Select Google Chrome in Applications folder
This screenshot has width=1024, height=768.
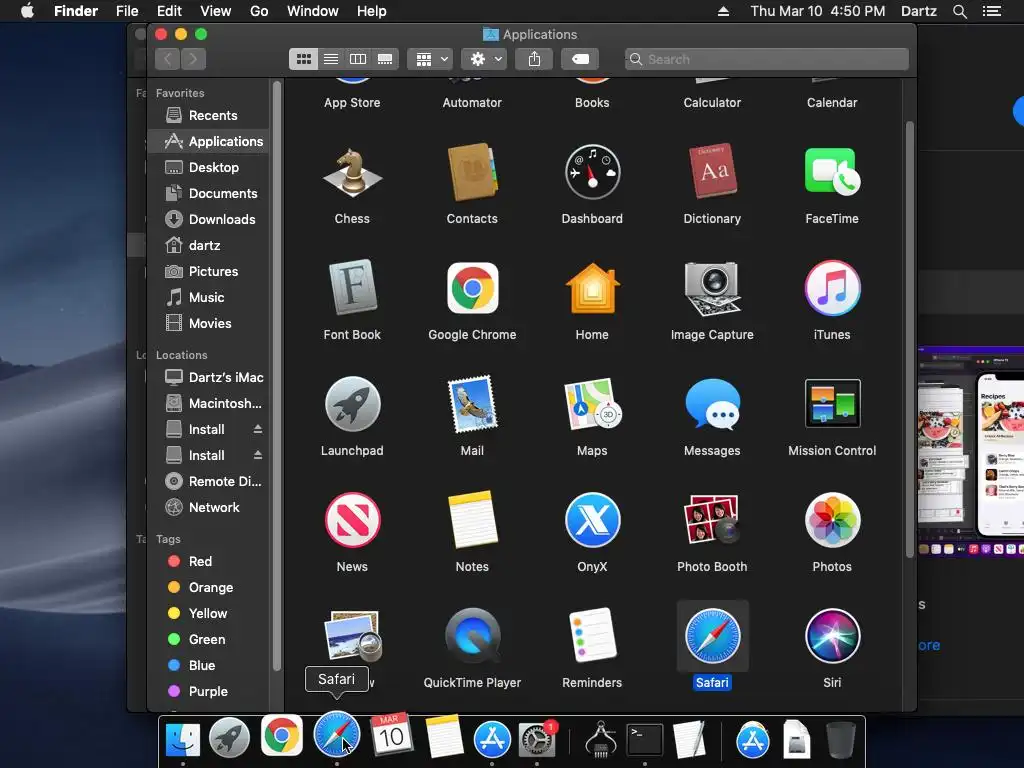[472, 288]
